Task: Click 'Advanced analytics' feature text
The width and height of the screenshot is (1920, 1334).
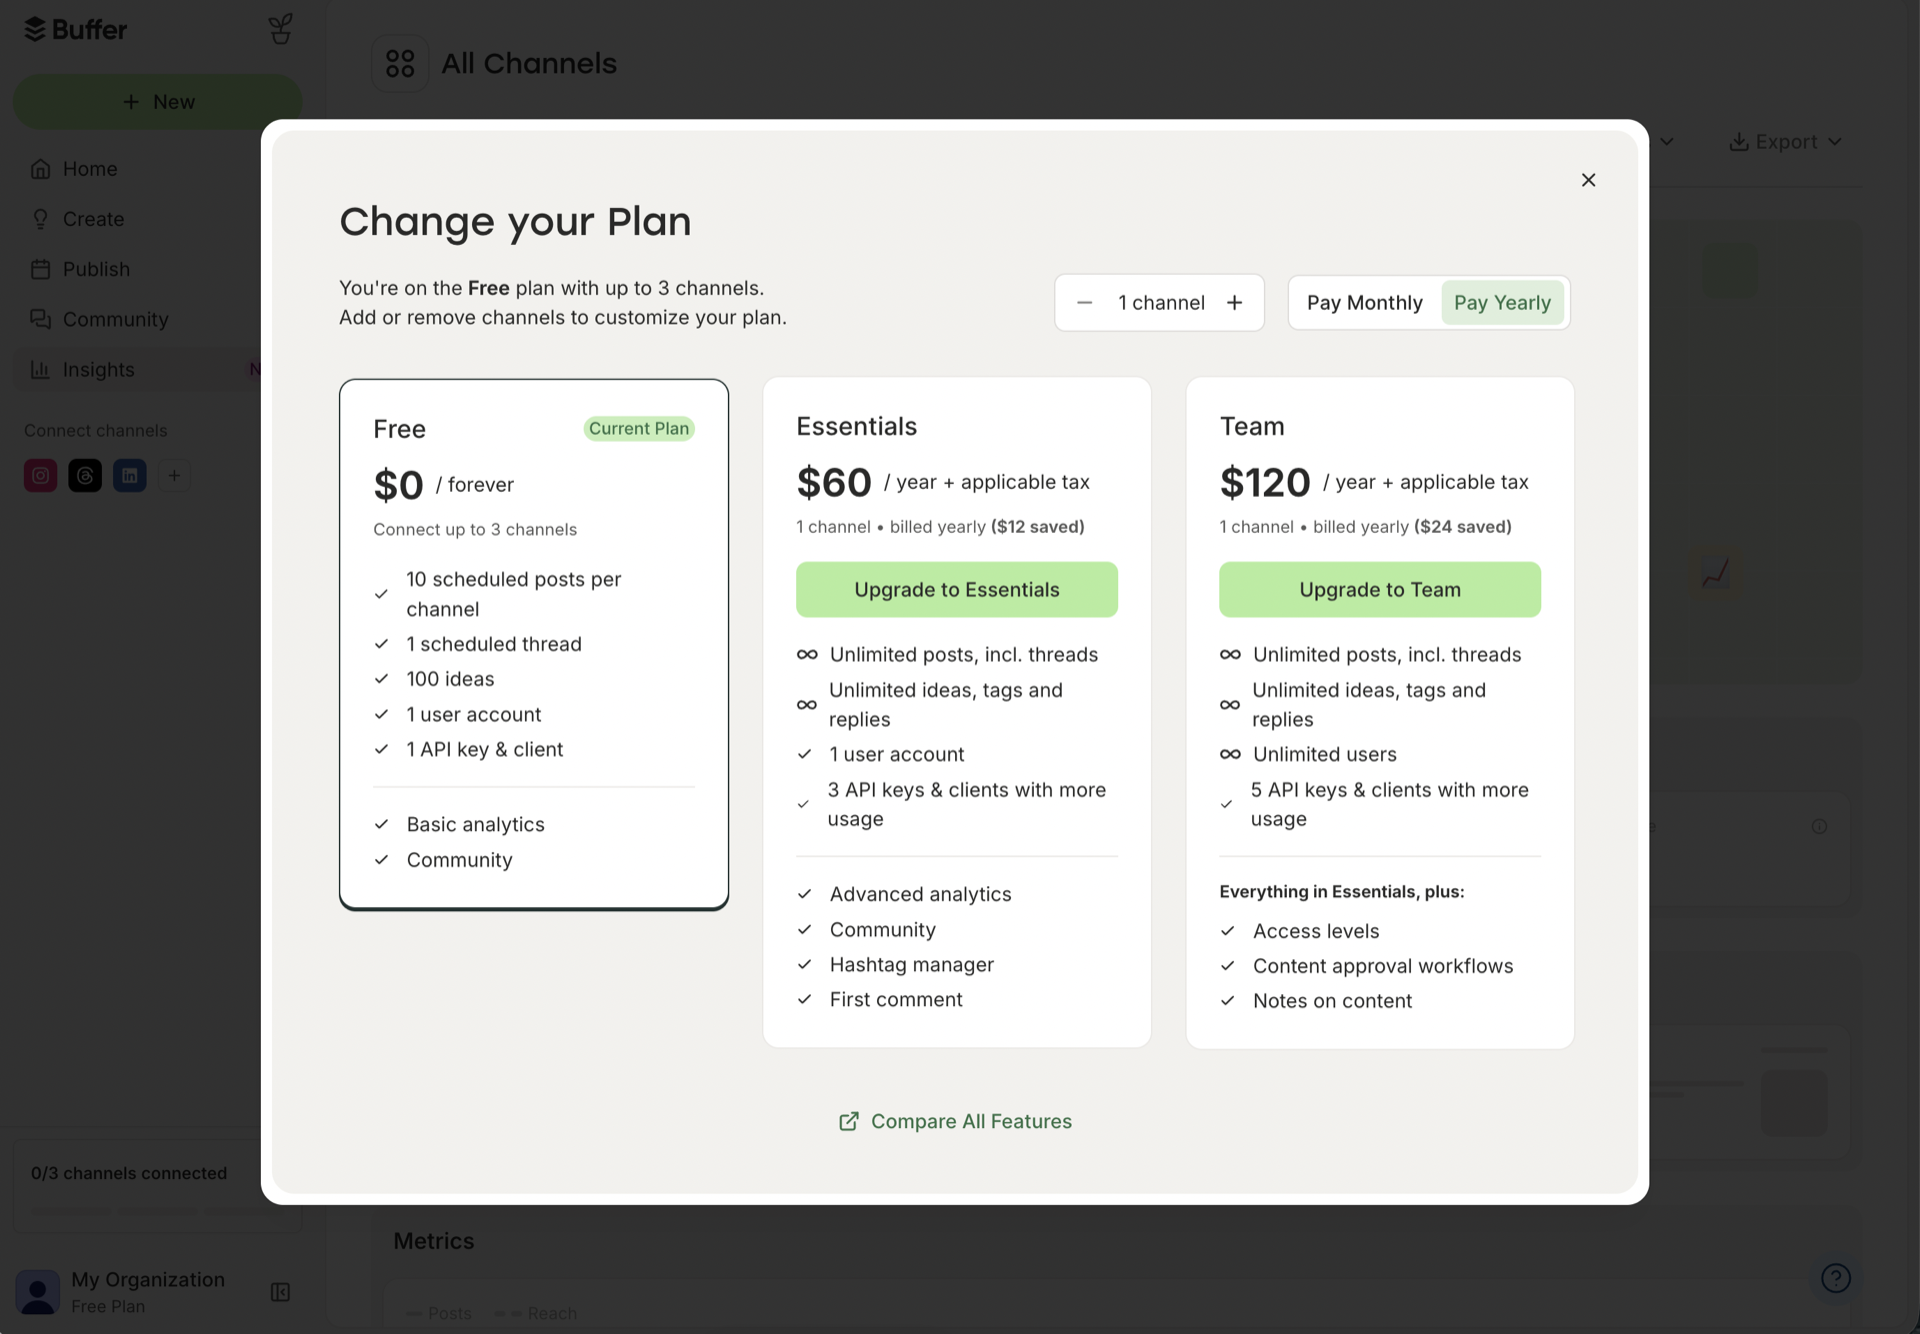Action: pos(920,894)
